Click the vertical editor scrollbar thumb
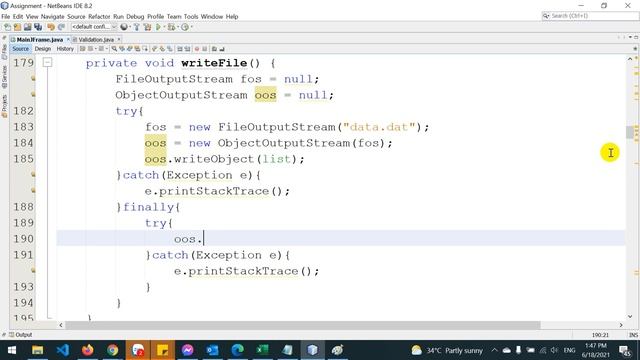 point(630,133)
